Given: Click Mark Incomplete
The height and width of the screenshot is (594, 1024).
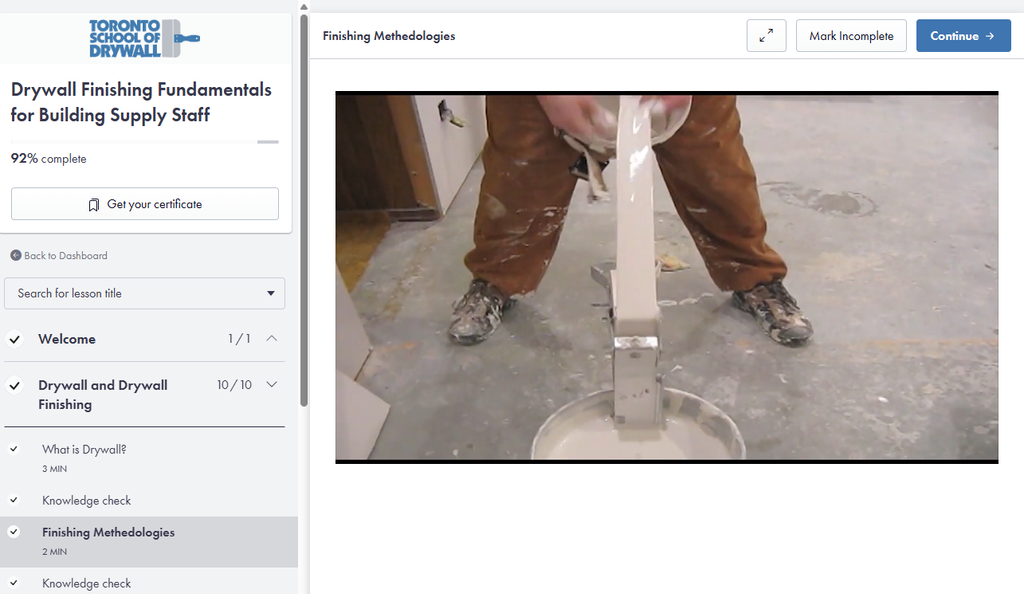Looking at the screenshot, I should 851,36.
